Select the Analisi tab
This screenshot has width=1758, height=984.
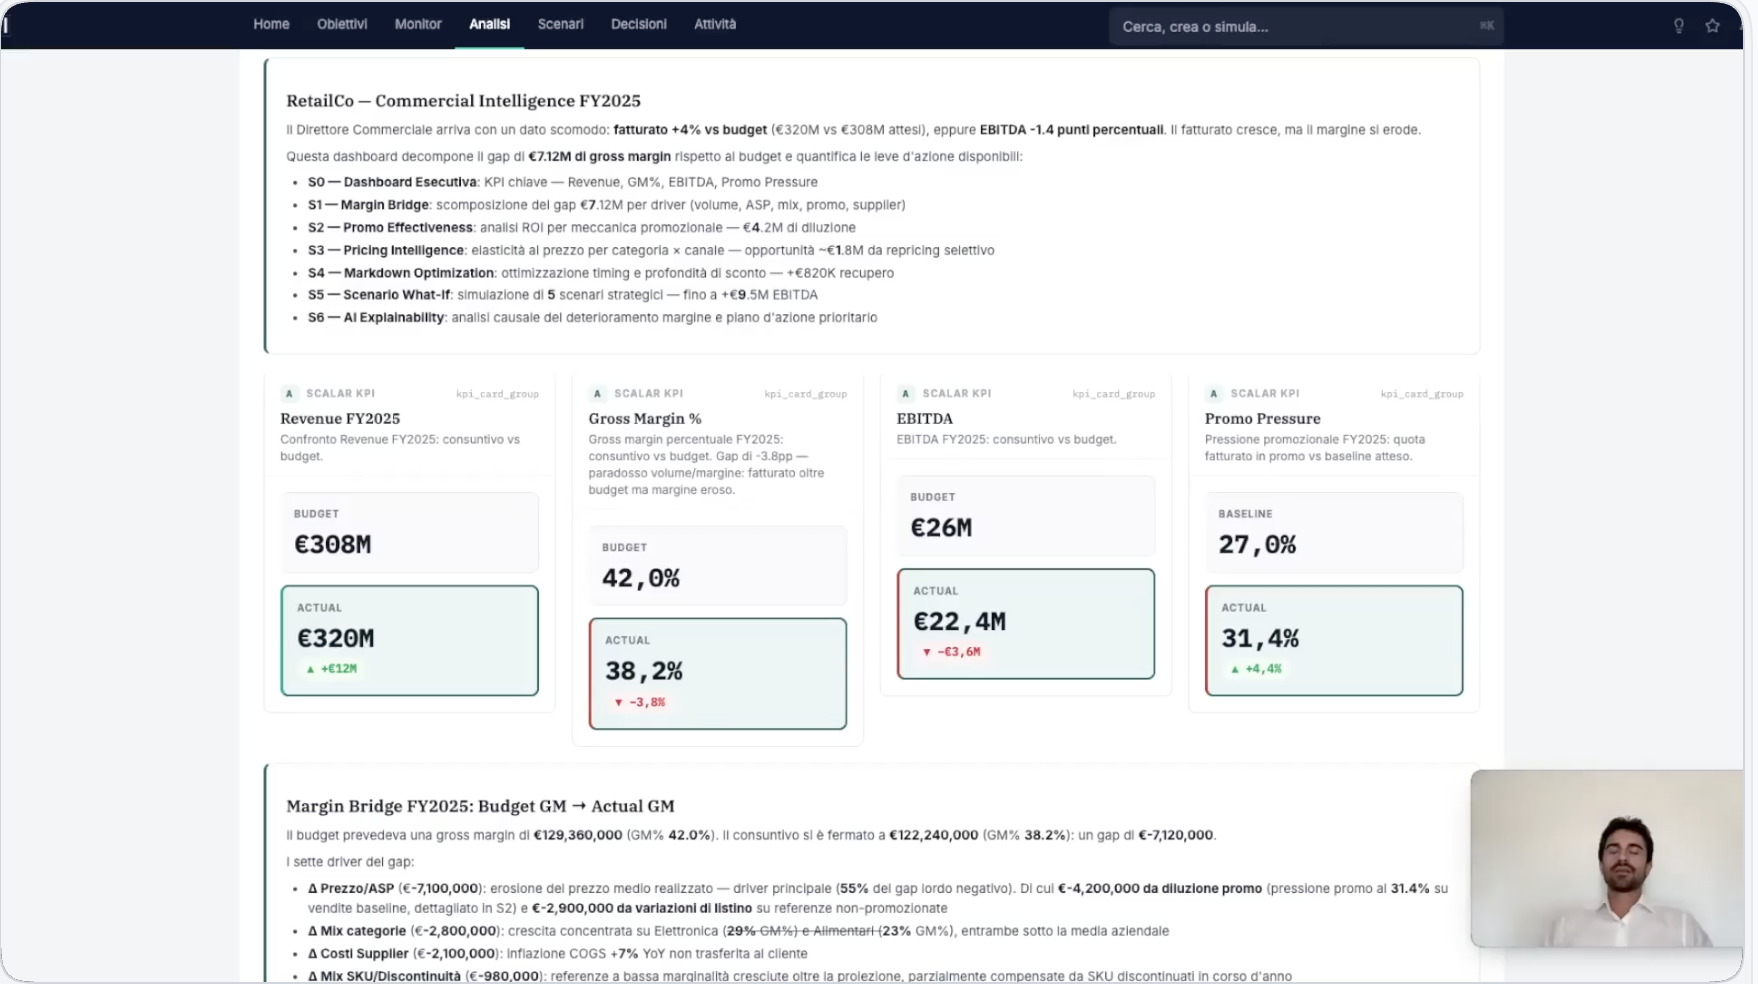(x=489, y=24)
